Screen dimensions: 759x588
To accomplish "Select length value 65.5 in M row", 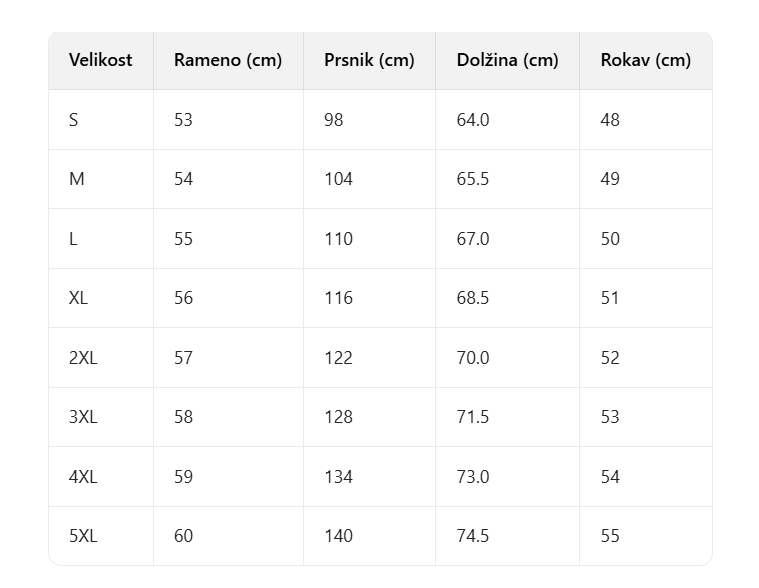I will [x=473, y=179].
